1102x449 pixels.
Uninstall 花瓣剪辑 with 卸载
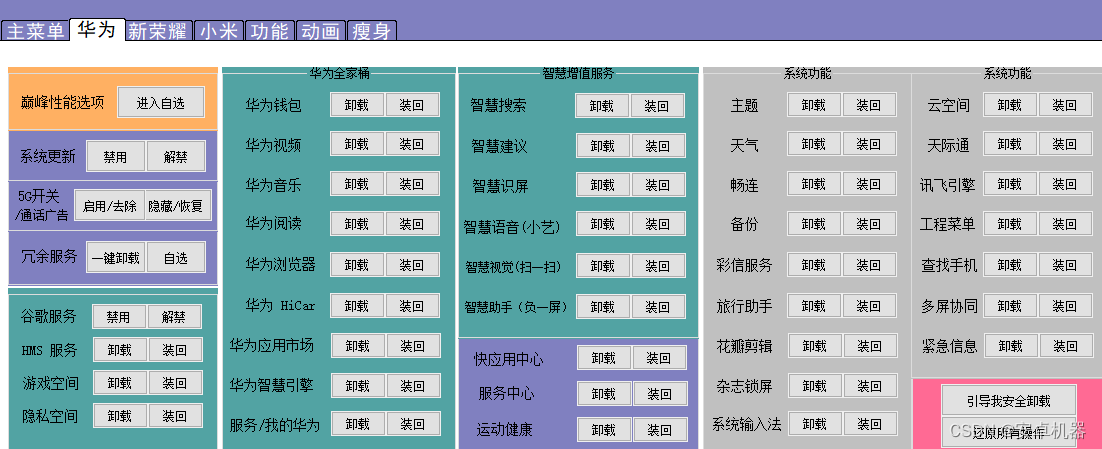click(815, 346)
